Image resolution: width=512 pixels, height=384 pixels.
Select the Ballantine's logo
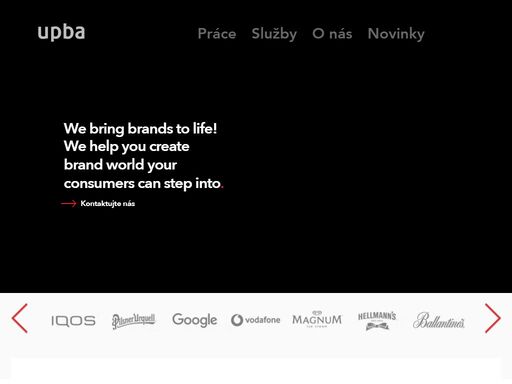439,321
